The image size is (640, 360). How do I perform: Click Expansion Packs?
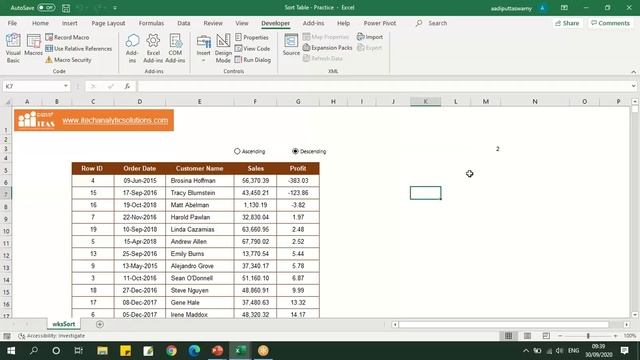(327, 48)
